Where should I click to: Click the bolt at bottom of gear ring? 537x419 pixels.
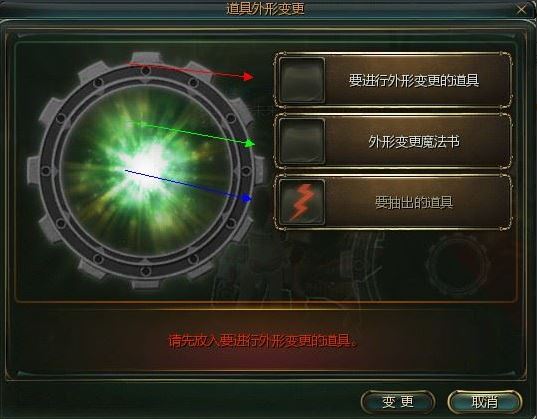click(x=146, y=271)
